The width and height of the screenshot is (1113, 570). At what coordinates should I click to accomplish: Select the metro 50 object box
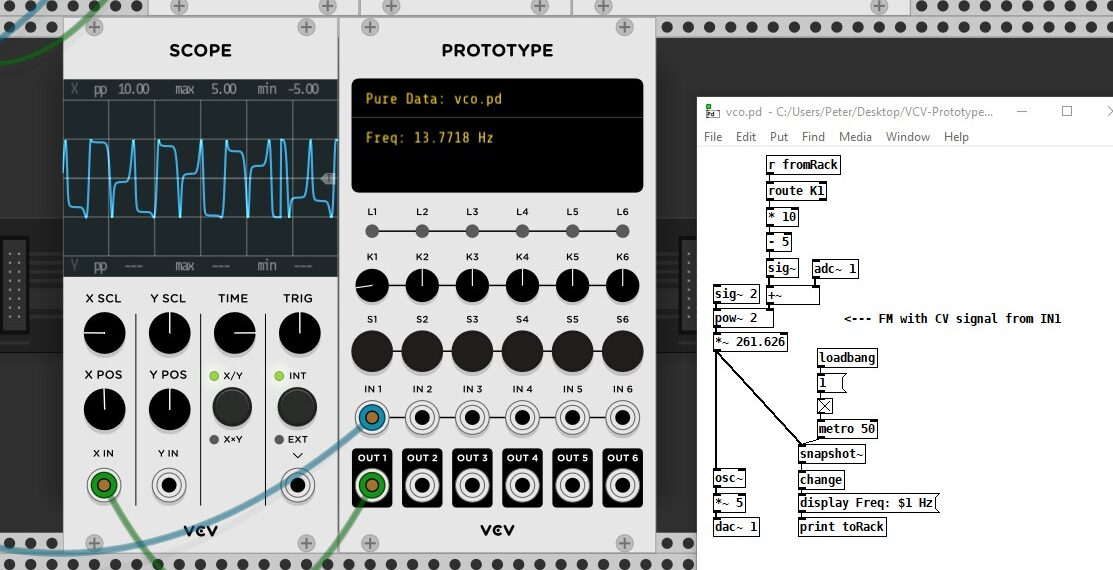(x=847, y=429)
